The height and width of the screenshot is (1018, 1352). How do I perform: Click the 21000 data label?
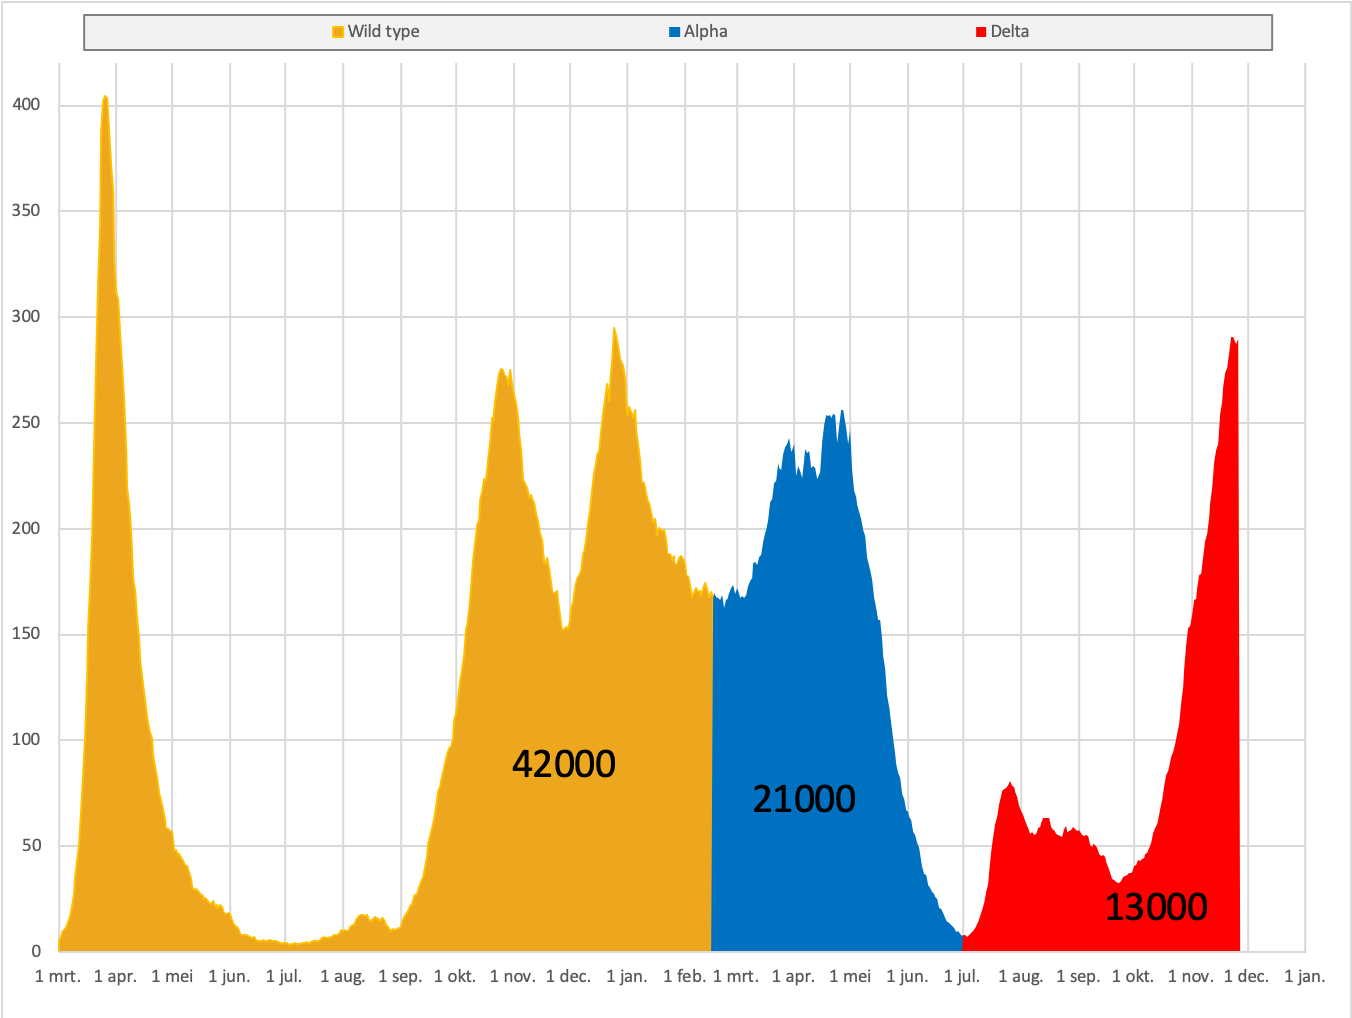[x=804, y=799]
